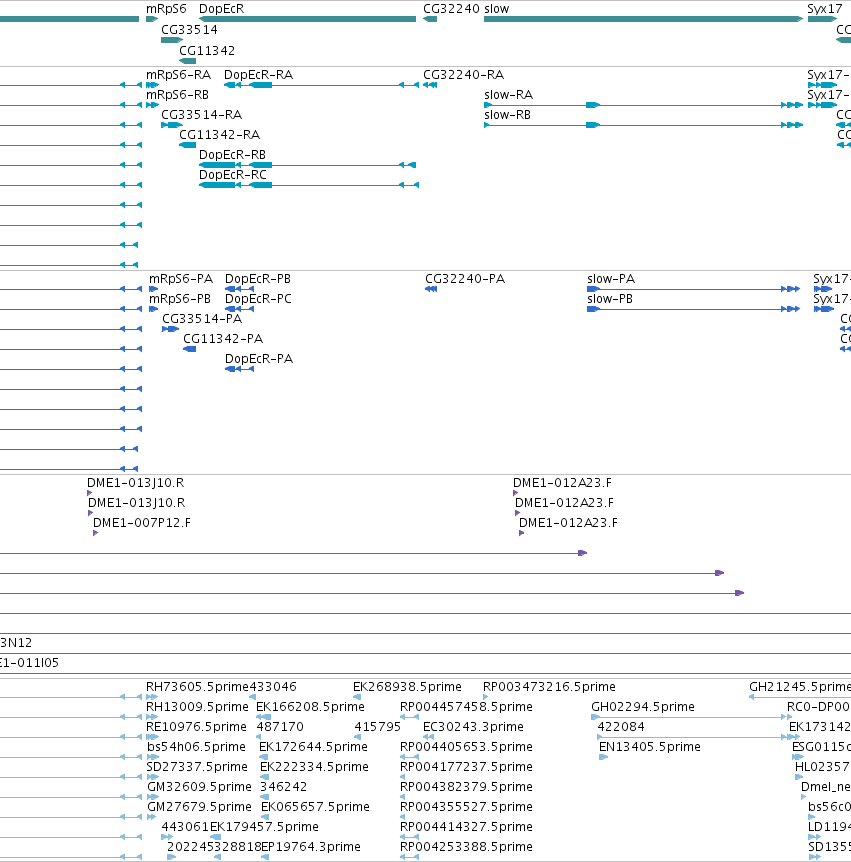Click the RH13009.5prime EST label
The width and height of the screenshot is (851, 862).
click(x=197, y=707)
